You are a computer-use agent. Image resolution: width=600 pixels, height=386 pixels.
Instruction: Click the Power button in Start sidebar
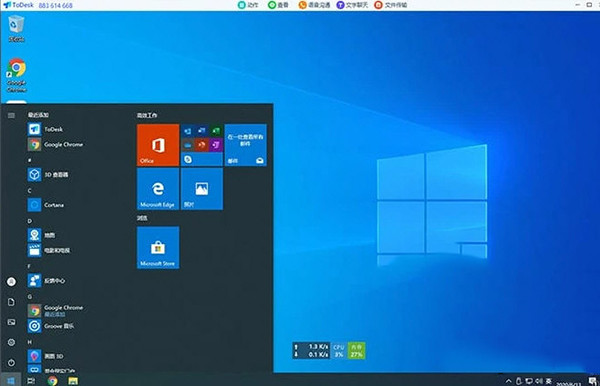point(11,362)
